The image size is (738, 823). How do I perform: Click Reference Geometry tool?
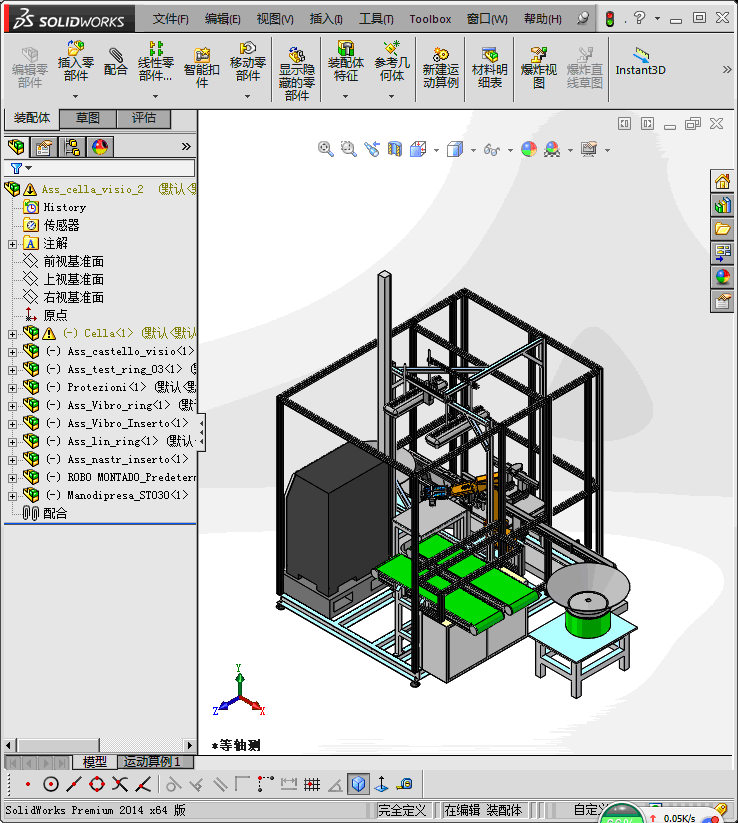(x=392, y=62)
